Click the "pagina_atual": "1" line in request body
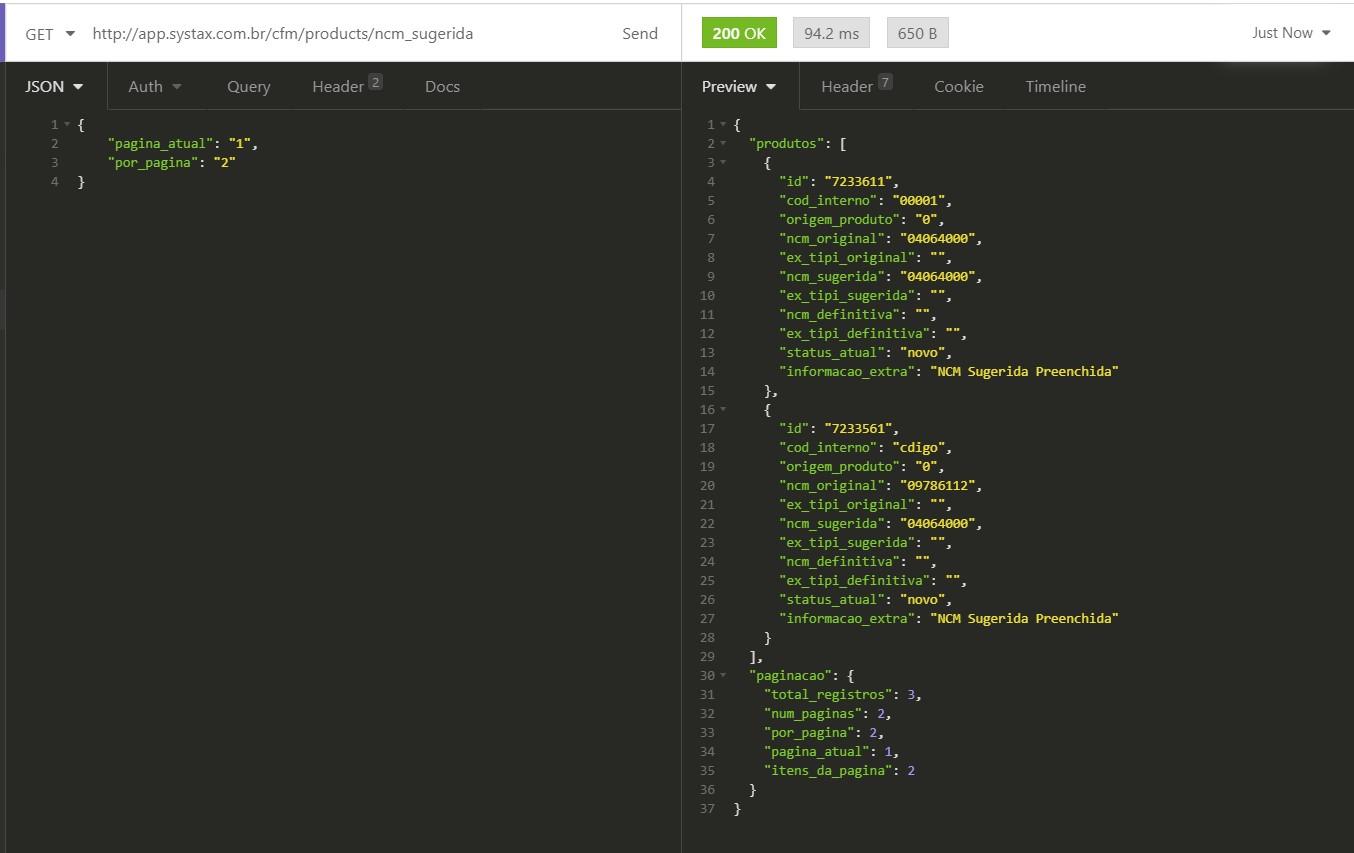Screen dimensions: 1354x853 click(183, 144)
